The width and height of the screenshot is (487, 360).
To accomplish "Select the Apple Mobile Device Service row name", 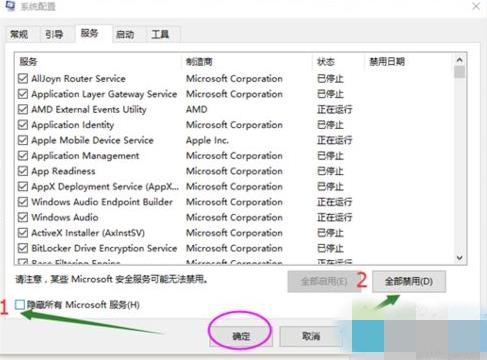I will pos(92,140).
